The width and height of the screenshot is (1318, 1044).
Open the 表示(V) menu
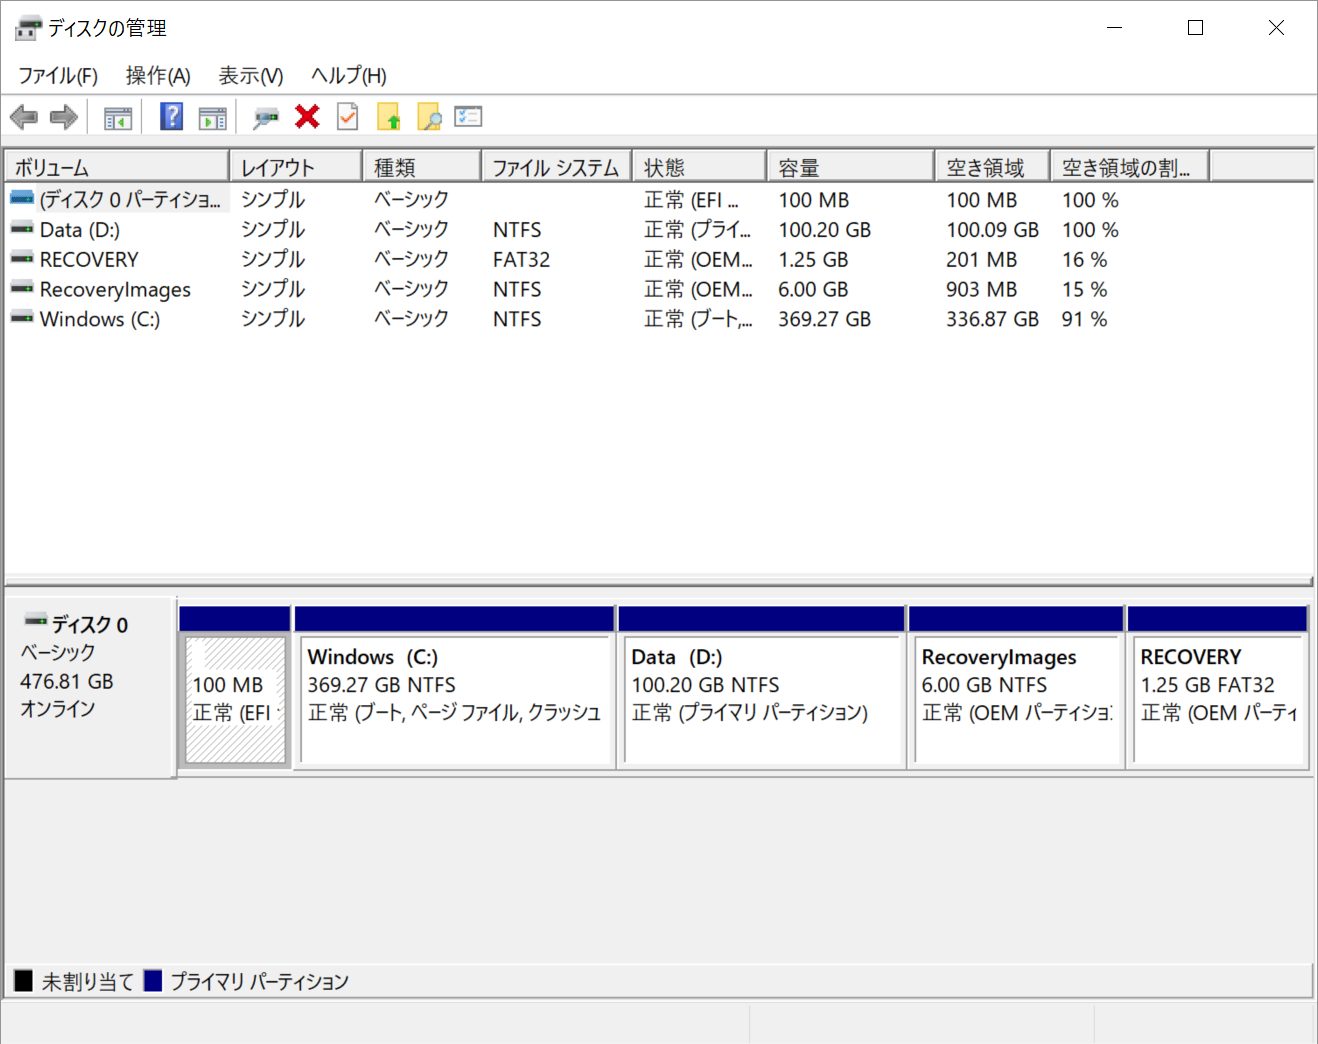coord(251,76)
